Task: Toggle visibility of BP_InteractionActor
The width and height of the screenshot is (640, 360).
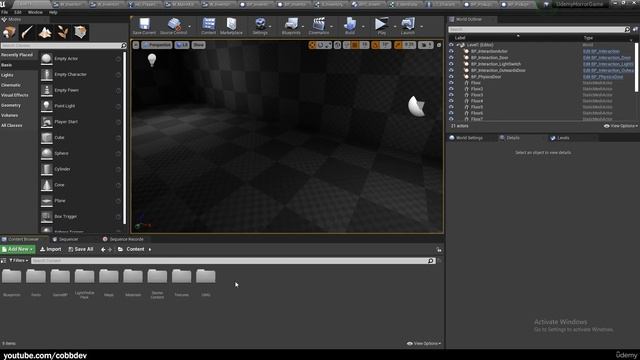Action: click(451, 51)
